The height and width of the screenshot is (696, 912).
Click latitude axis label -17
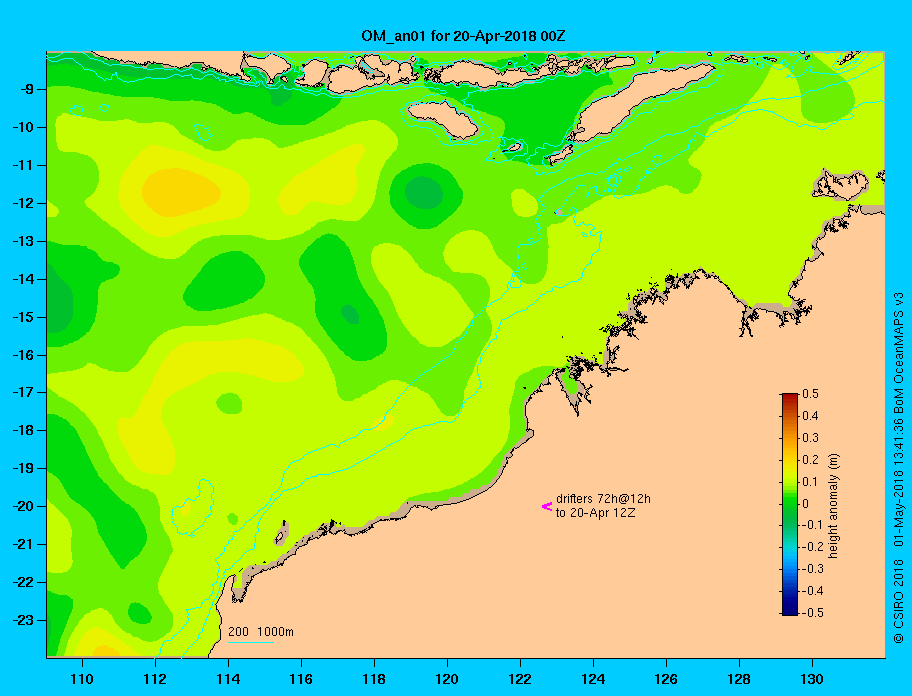[22, 393]
